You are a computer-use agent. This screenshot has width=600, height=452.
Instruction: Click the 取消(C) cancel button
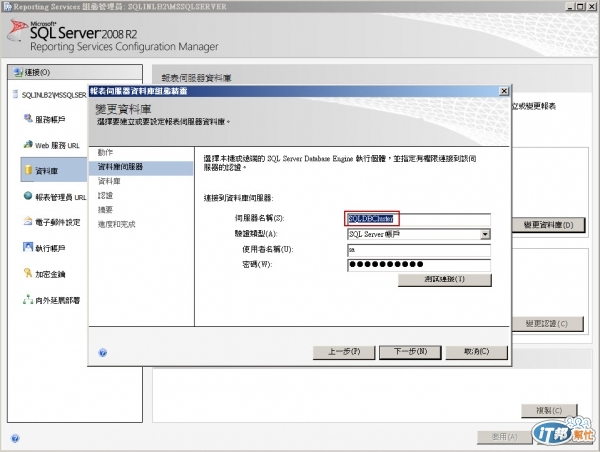pyautogui.click(x=476, y=352)
